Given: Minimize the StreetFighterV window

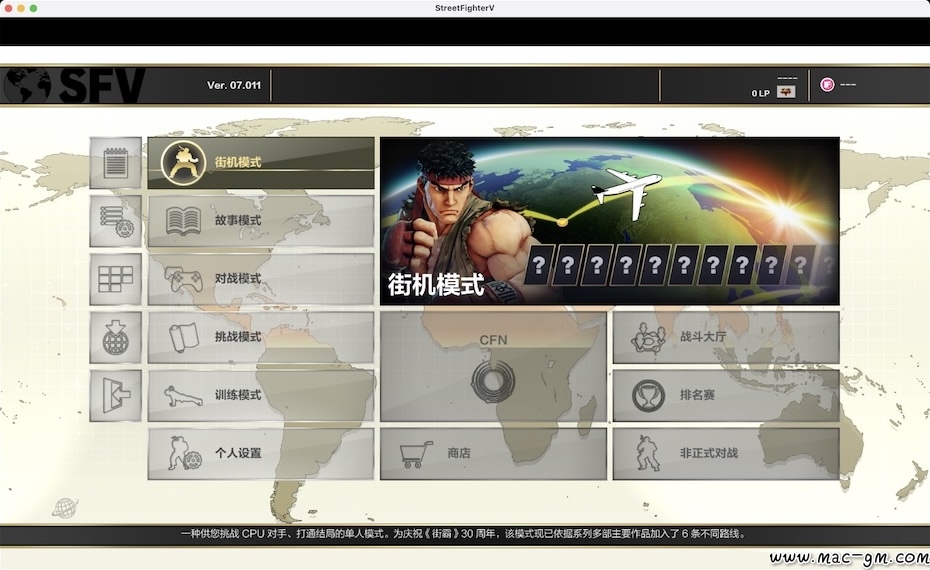Looking at the screenshot, I should [21, 8].
